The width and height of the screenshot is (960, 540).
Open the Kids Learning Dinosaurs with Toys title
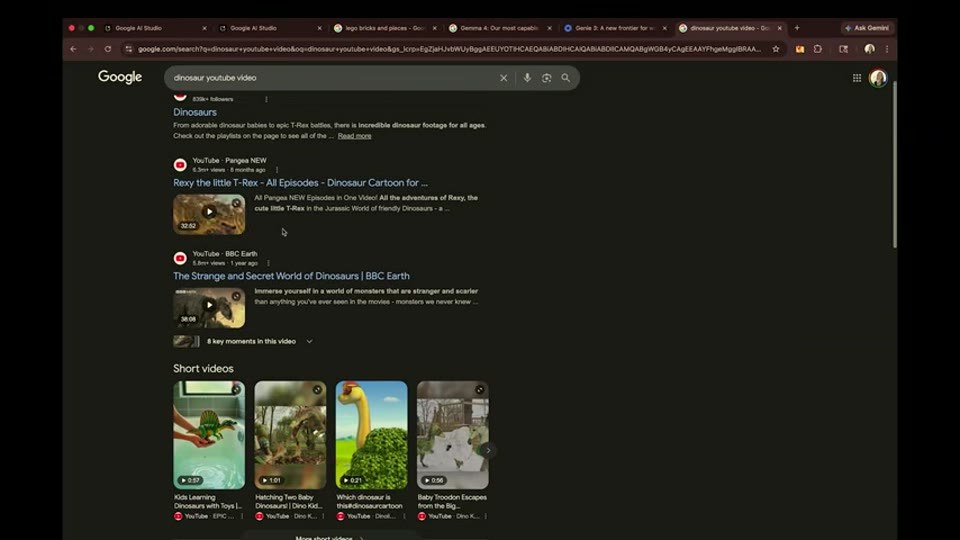[x=208, y=501]
